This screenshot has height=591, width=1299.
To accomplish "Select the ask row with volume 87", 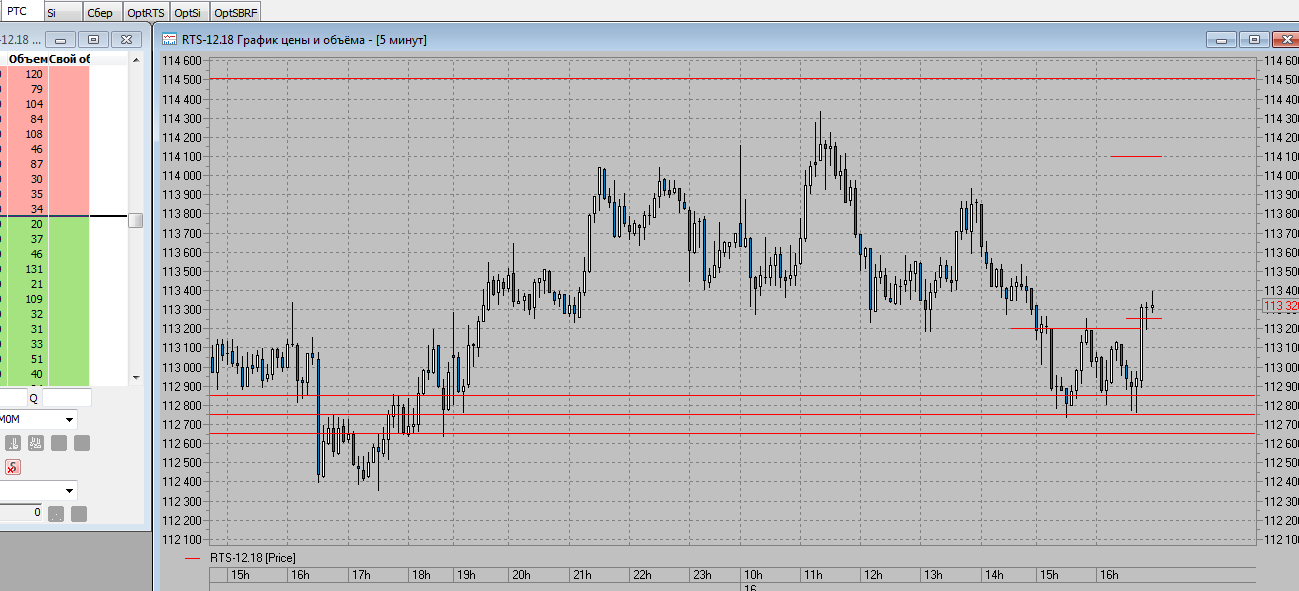I will 45,164.
